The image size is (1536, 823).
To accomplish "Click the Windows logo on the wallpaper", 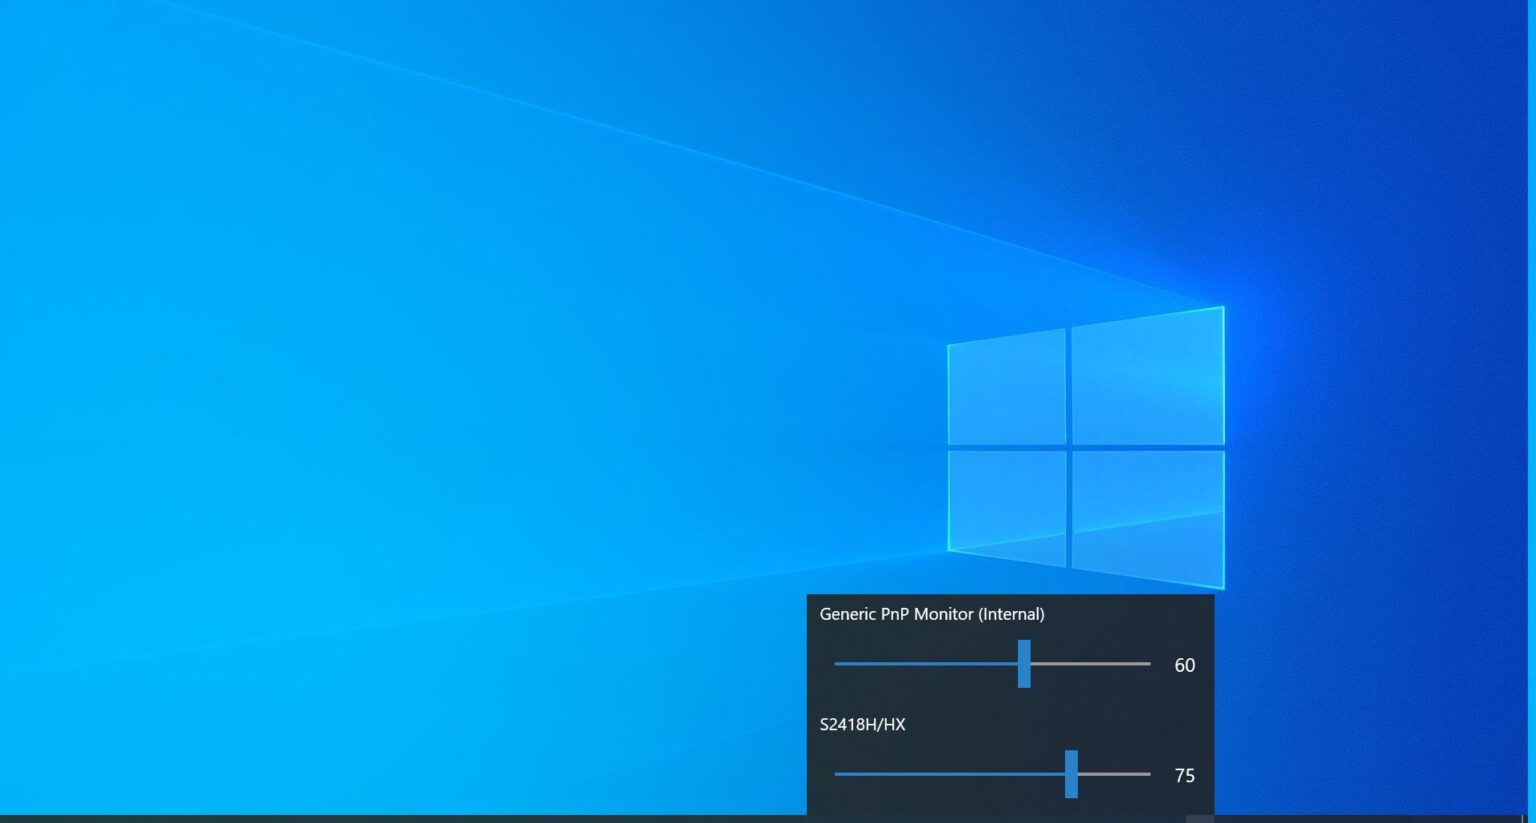I will [x=1085, y=447].
